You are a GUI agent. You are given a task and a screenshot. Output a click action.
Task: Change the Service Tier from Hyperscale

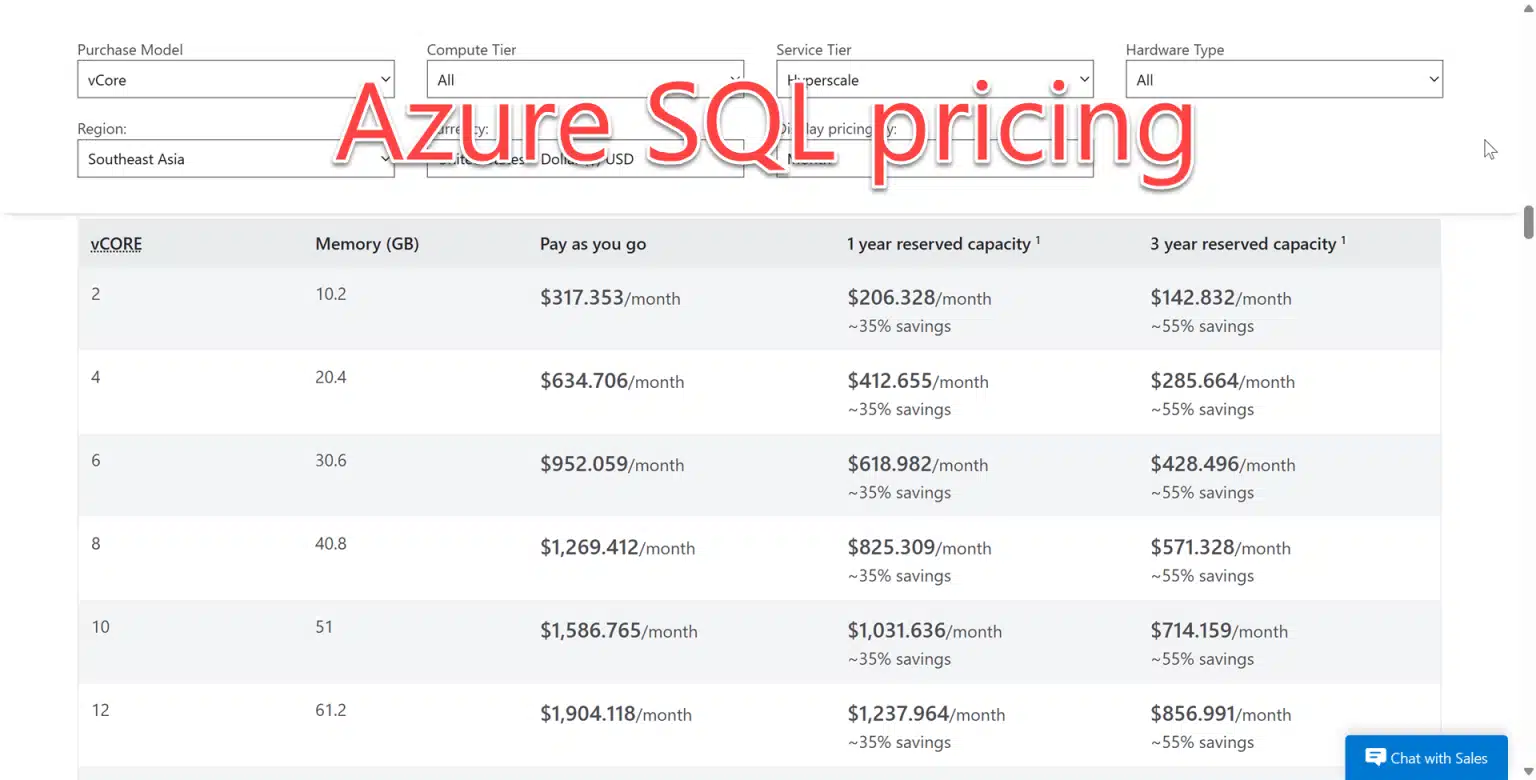tap(935, 79)
